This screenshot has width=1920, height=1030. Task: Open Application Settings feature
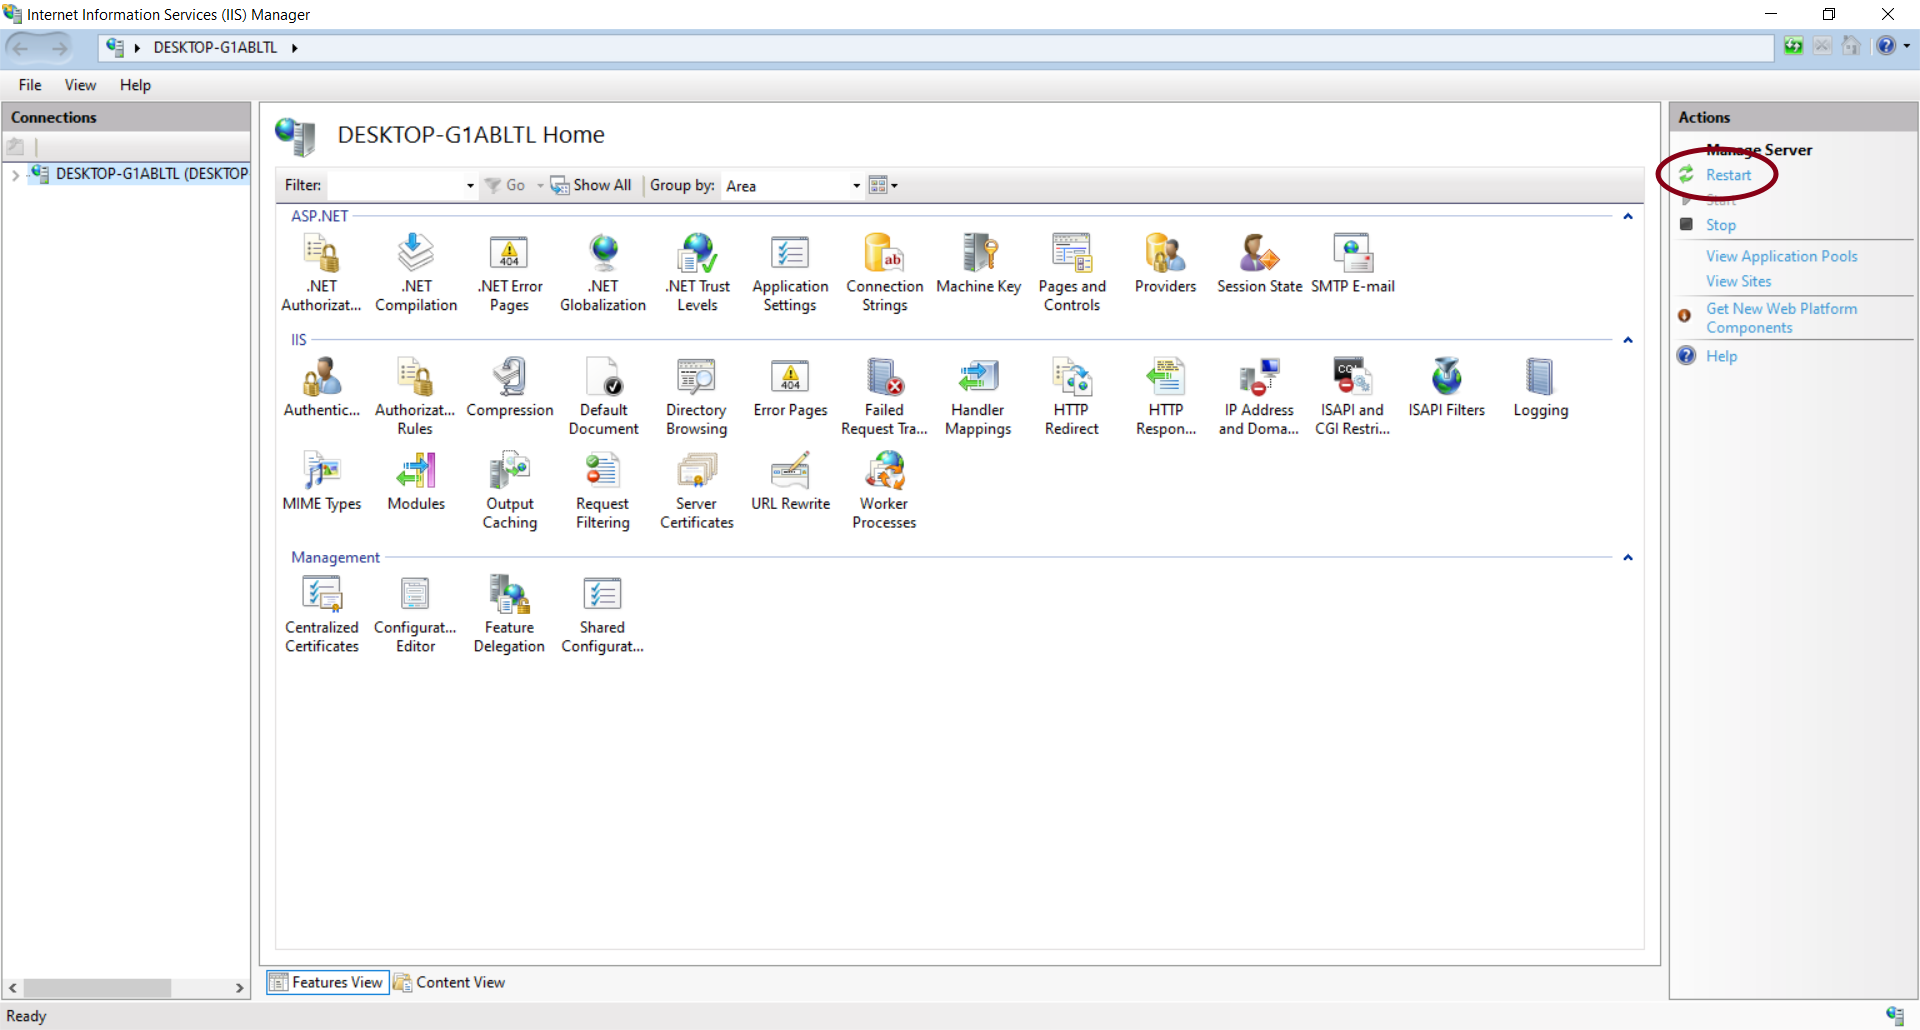coord(790,273)
